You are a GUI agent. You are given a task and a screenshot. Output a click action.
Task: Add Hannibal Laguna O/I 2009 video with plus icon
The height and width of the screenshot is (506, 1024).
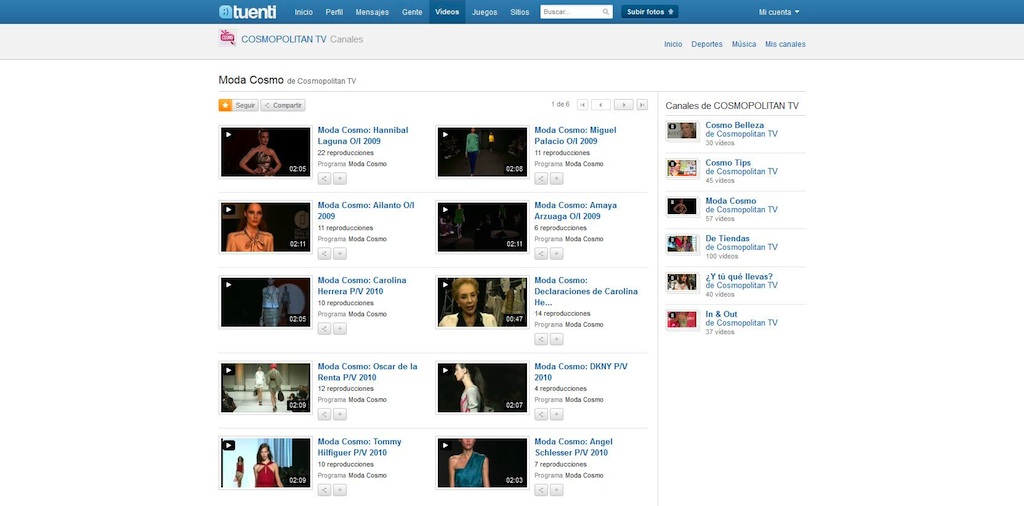click(x=340, y=178)
